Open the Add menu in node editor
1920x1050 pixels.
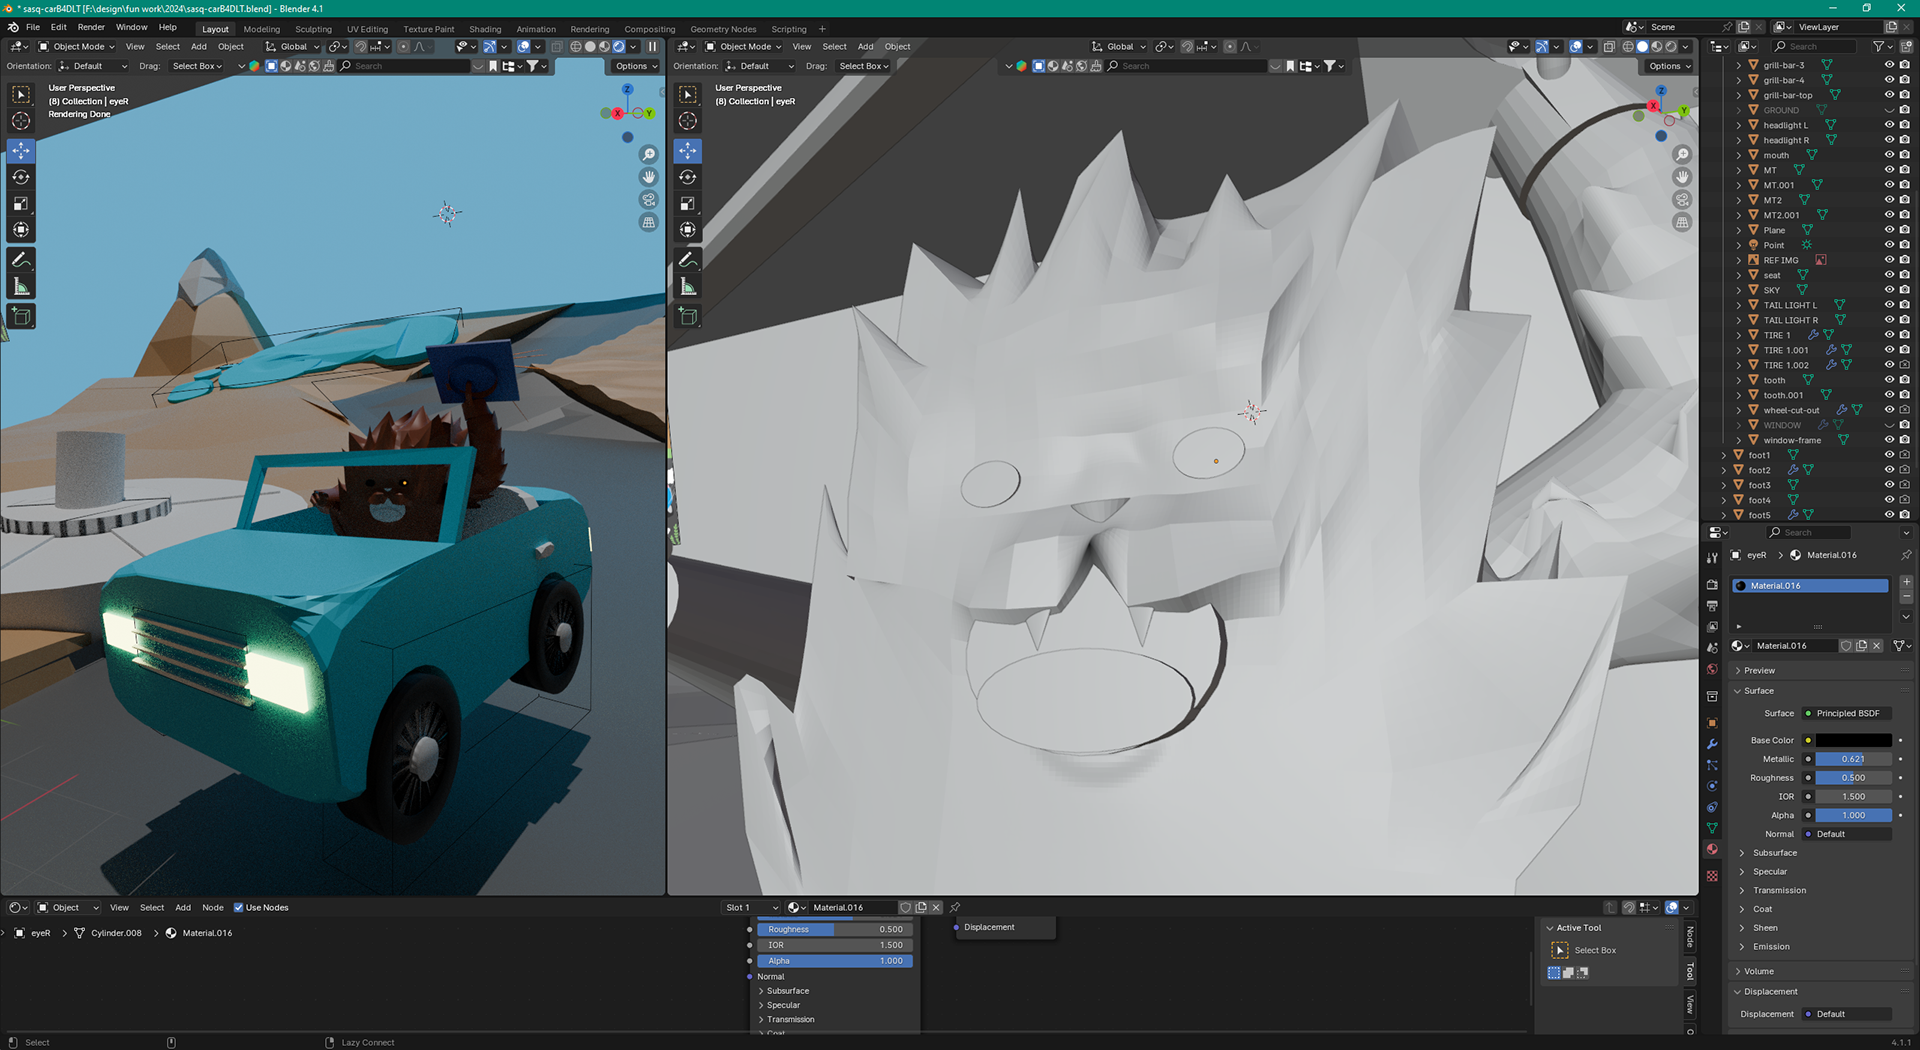coord(183,908)
